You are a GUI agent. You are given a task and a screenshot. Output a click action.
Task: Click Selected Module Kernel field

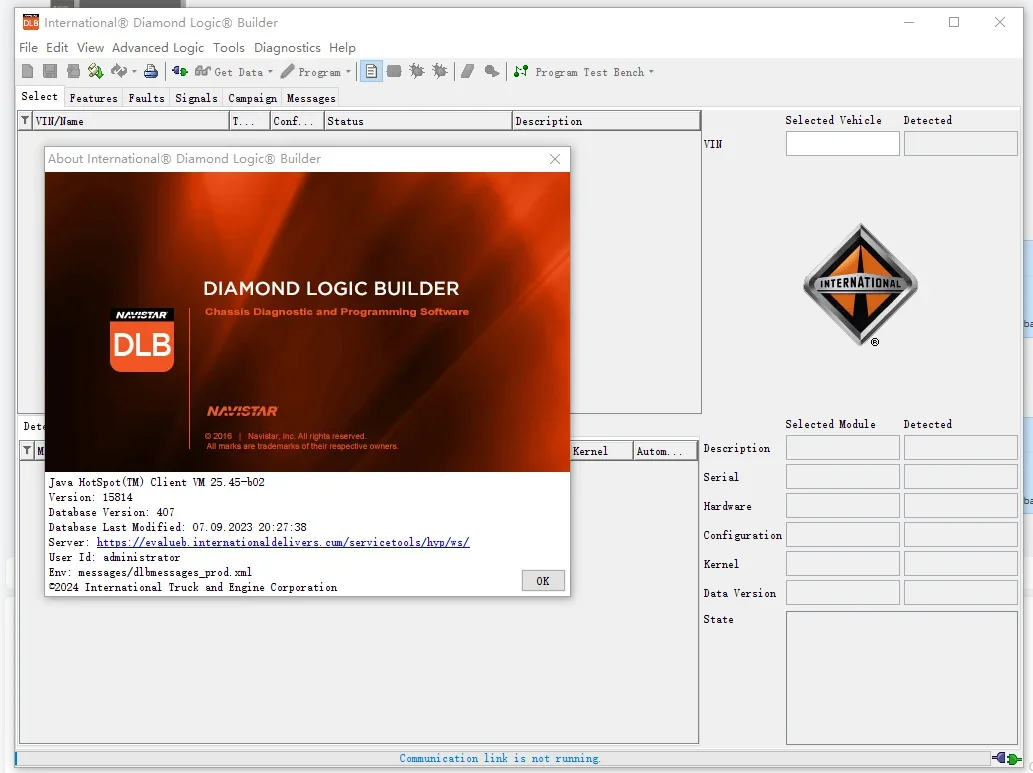843,564
